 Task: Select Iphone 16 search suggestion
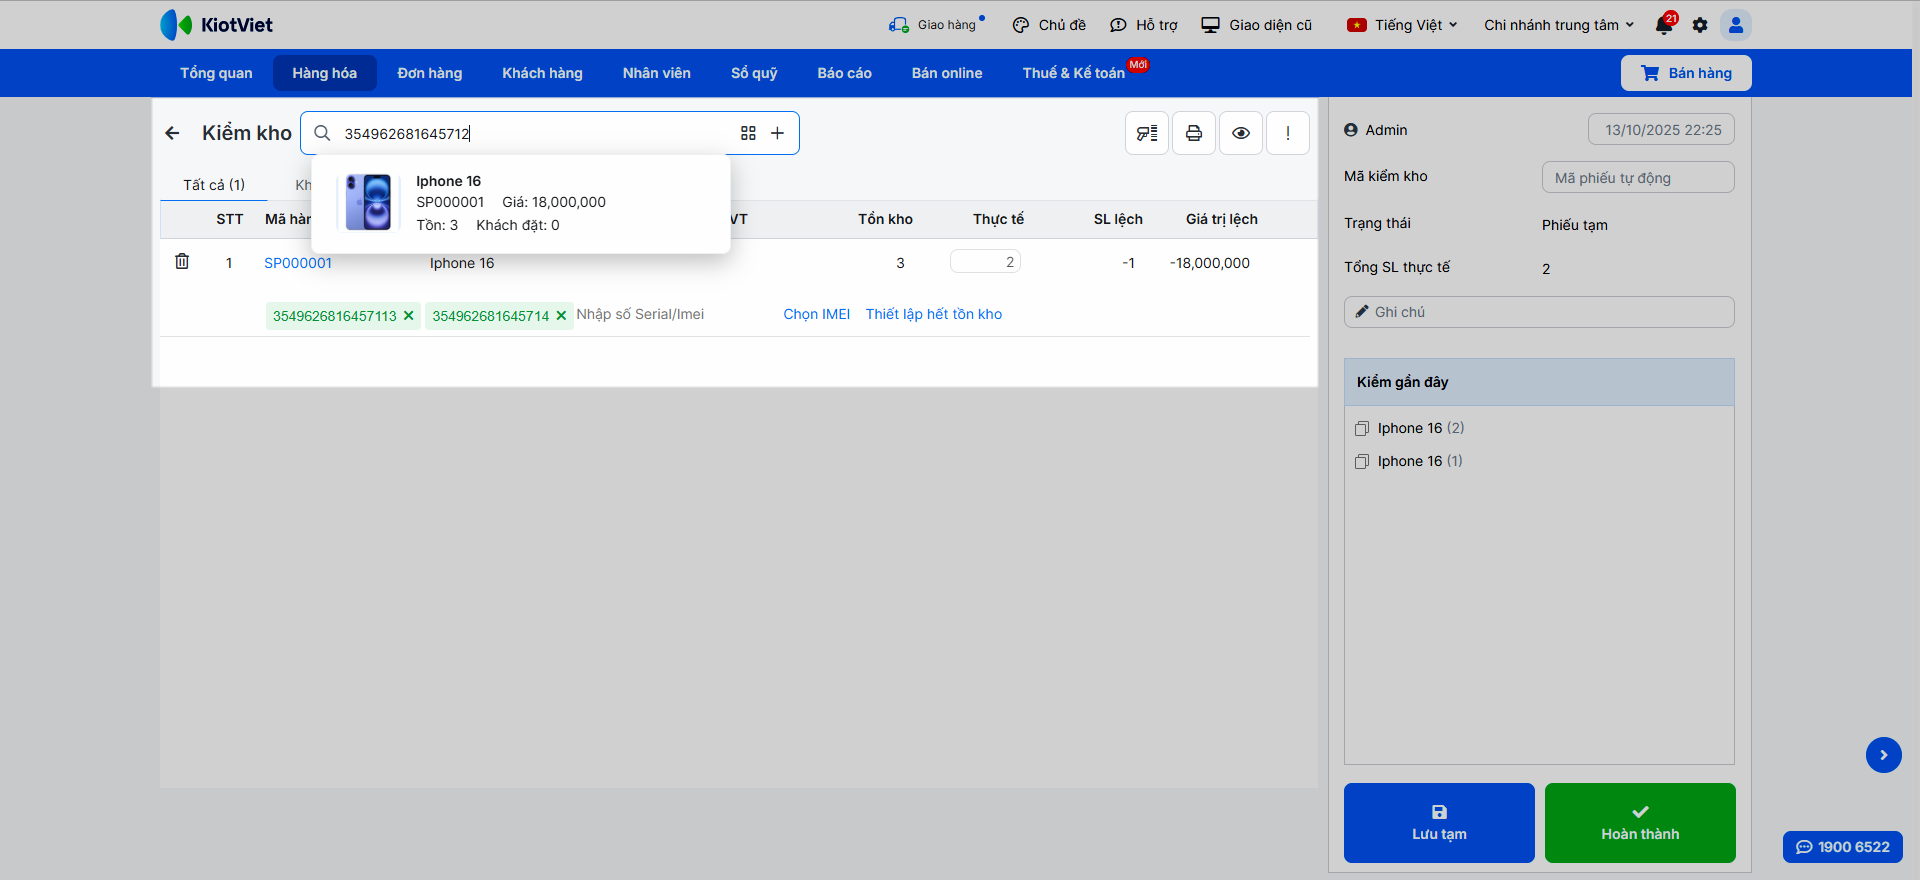point(521,203)
